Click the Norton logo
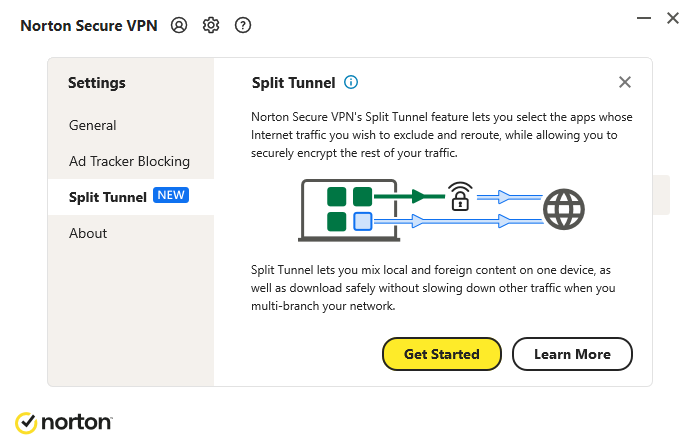Viewport: 700px width, 445px height. (63, 422)
